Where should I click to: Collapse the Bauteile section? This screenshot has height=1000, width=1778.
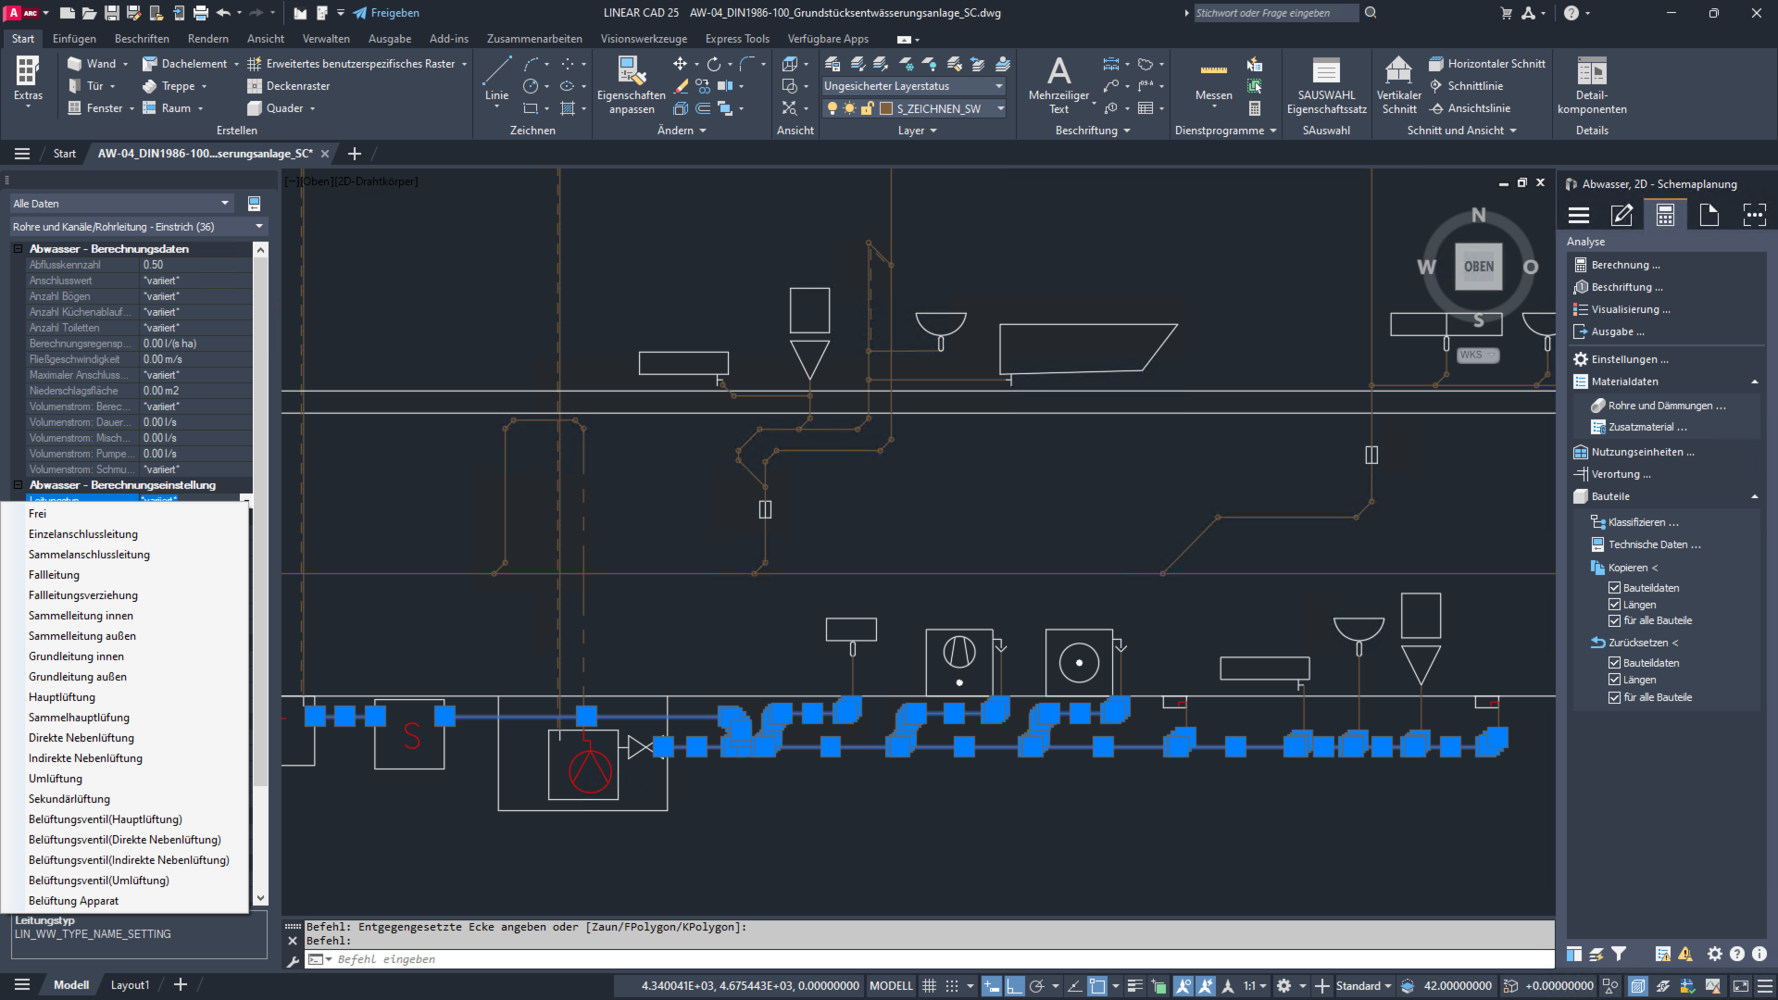point(1754,497)
